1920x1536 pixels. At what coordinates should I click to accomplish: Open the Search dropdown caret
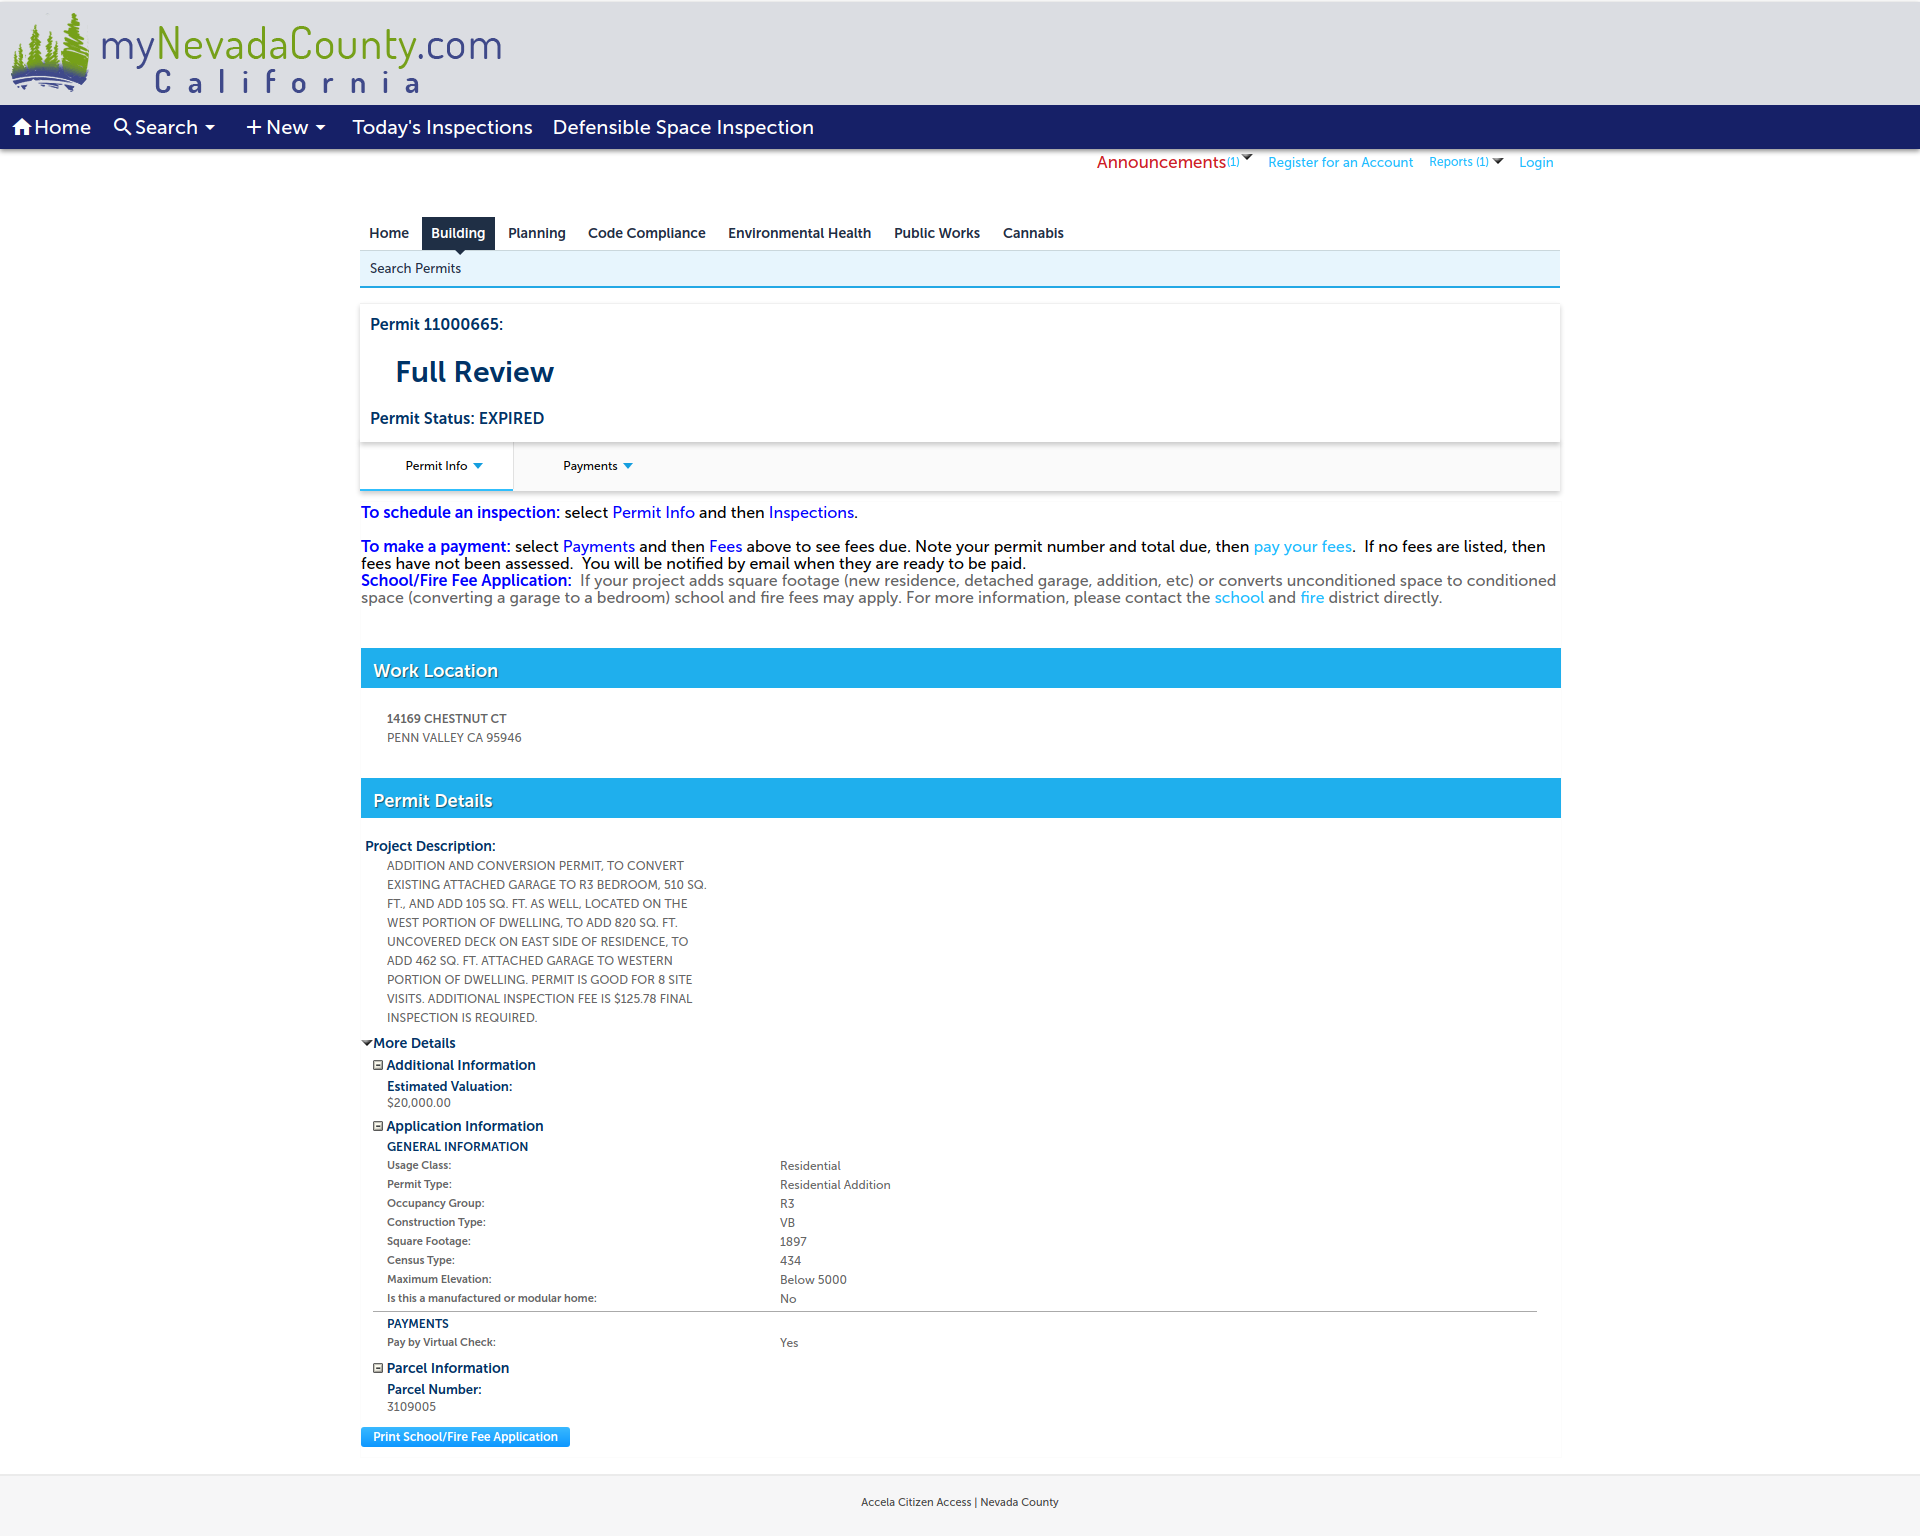210,128
